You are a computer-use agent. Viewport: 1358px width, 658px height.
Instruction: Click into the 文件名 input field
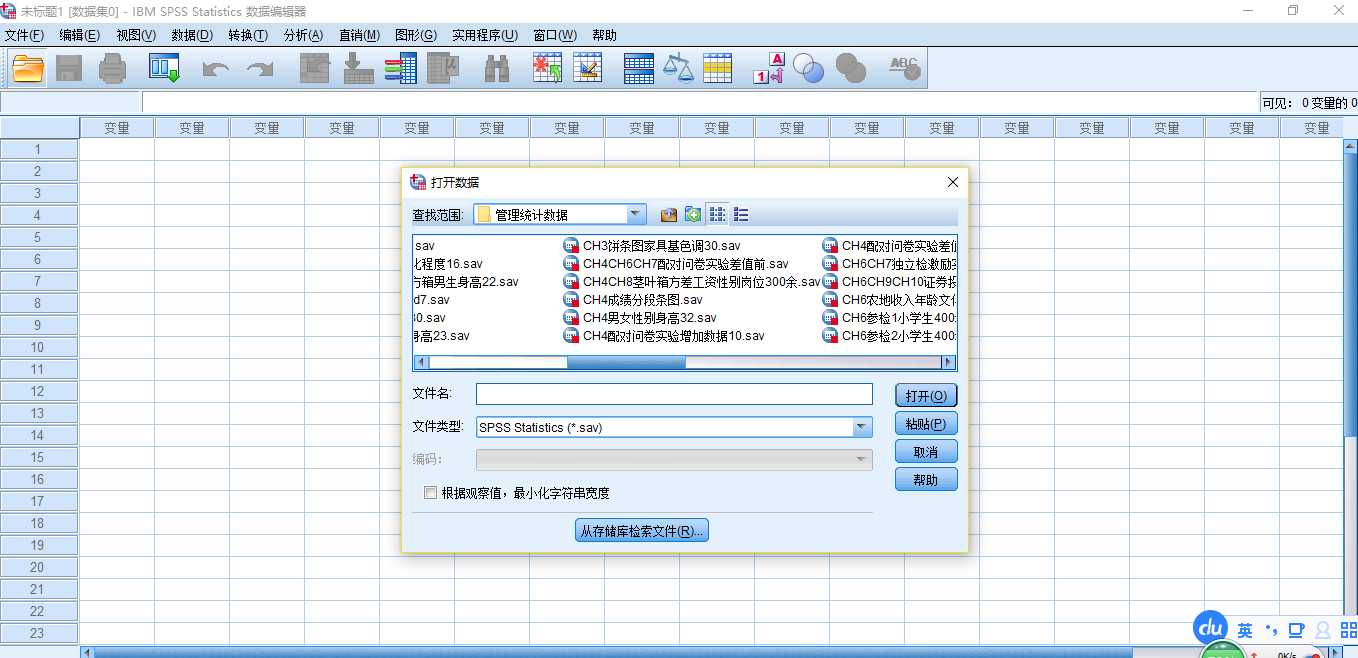674,394
